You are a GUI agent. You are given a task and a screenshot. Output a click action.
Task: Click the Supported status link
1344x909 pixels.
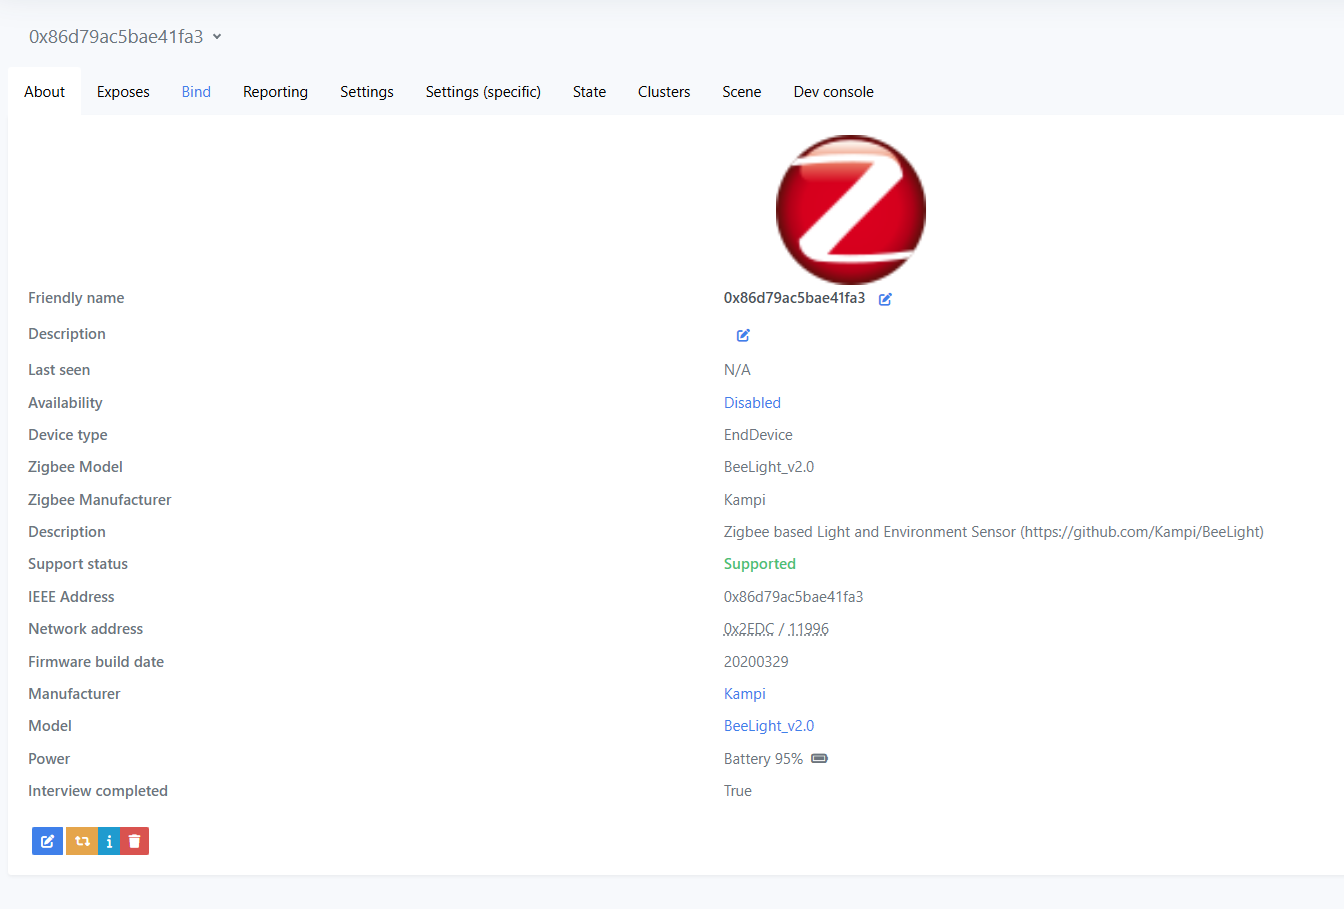tap(760, 564)
